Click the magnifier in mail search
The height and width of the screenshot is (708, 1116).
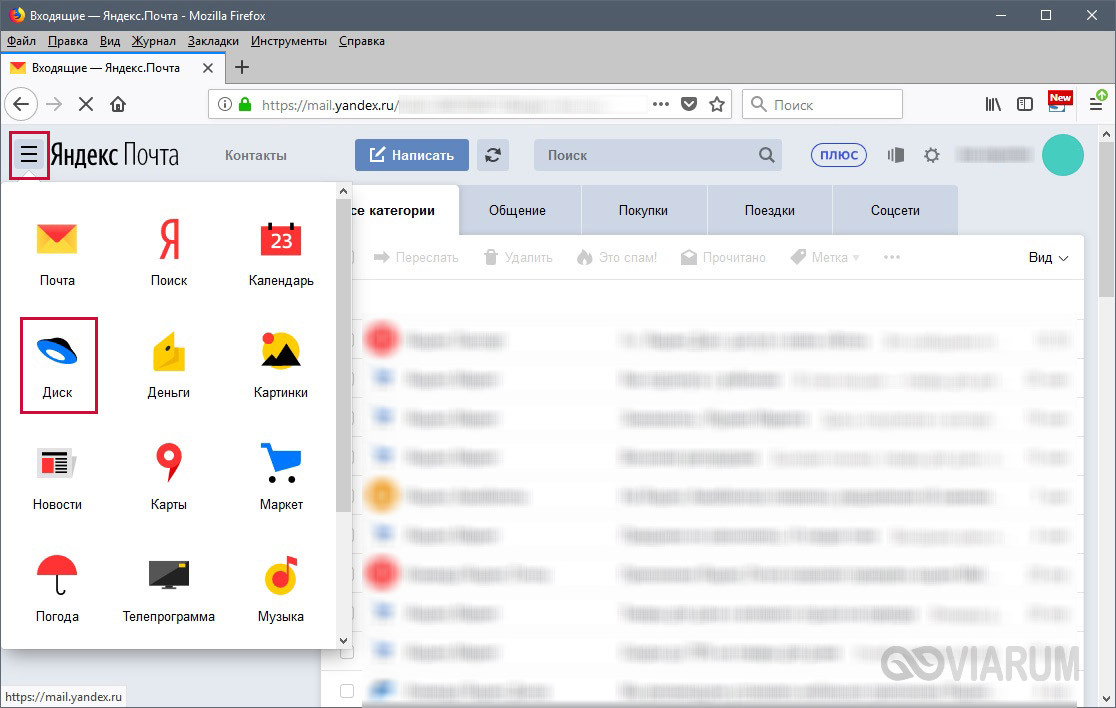pos(766,155)
